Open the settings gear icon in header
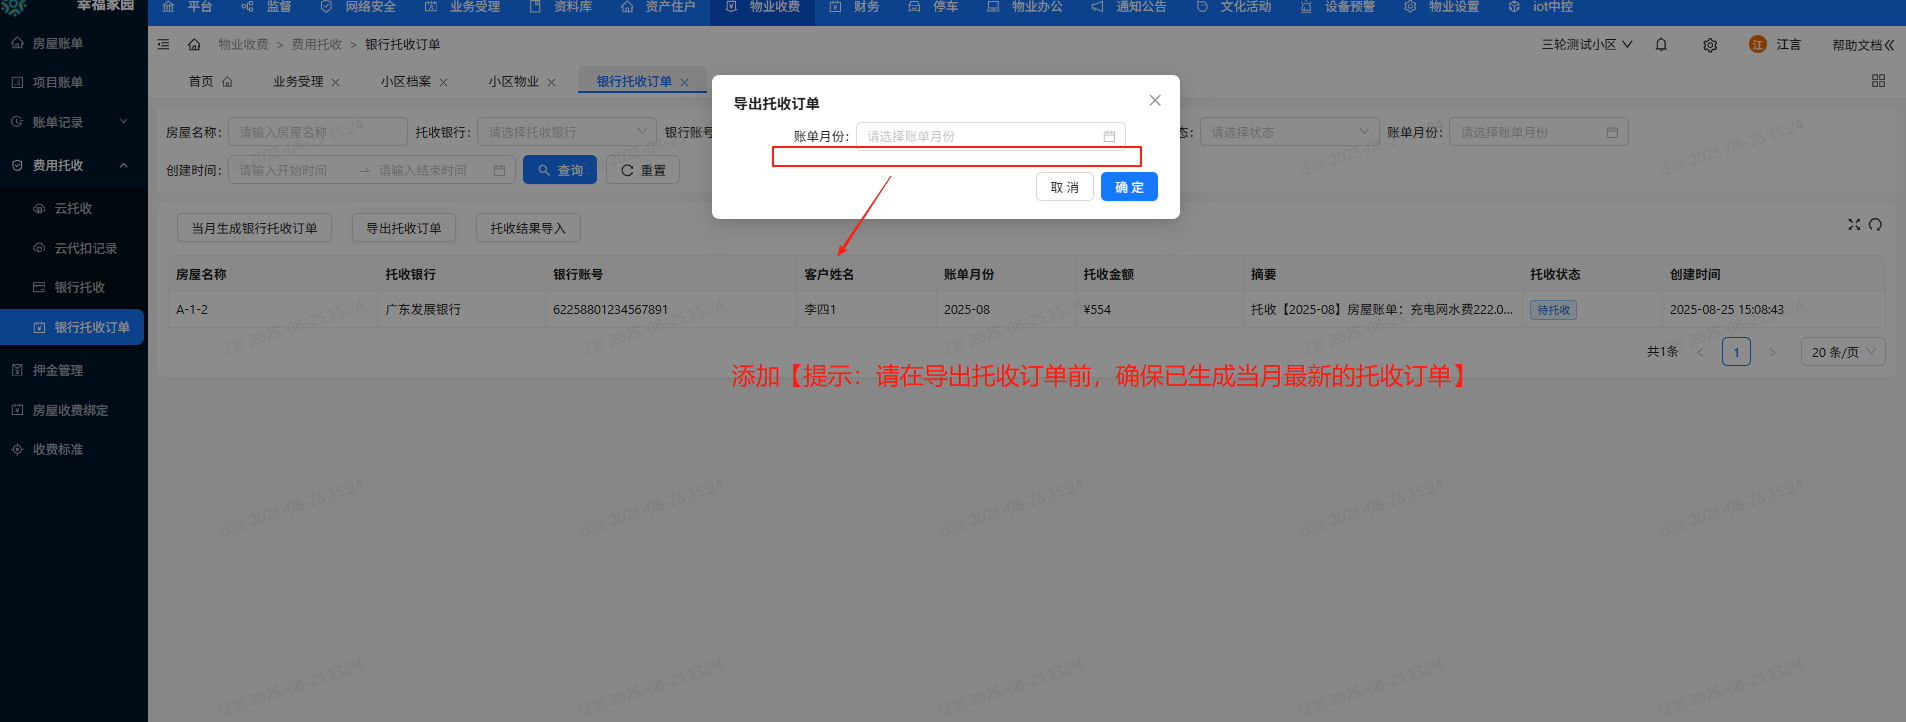Screen dimensions: 1906x722 (x=1710, y=45)
